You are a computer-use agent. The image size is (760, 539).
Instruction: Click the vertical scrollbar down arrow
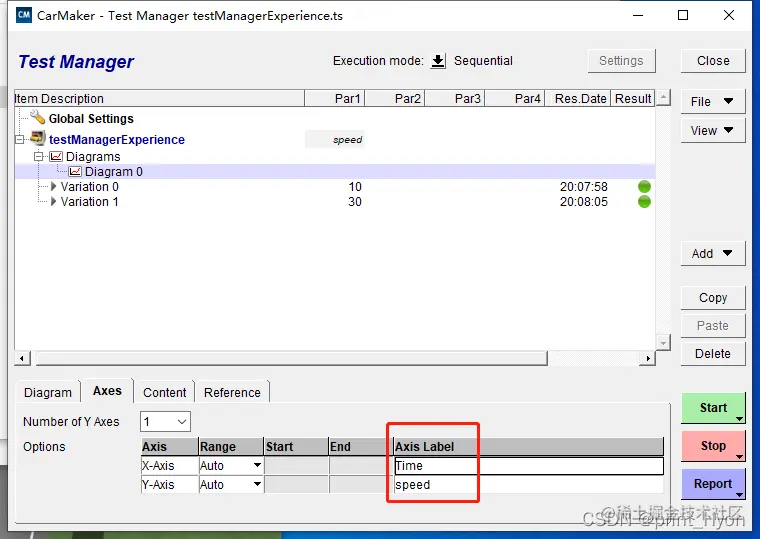pyautogui.click(x=663, y=342)
